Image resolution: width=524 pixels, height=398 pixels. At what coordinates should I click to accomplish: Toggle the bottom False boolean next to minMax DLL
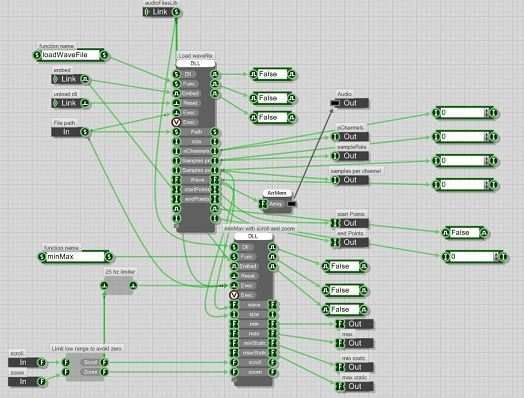[x=345, y=310]
